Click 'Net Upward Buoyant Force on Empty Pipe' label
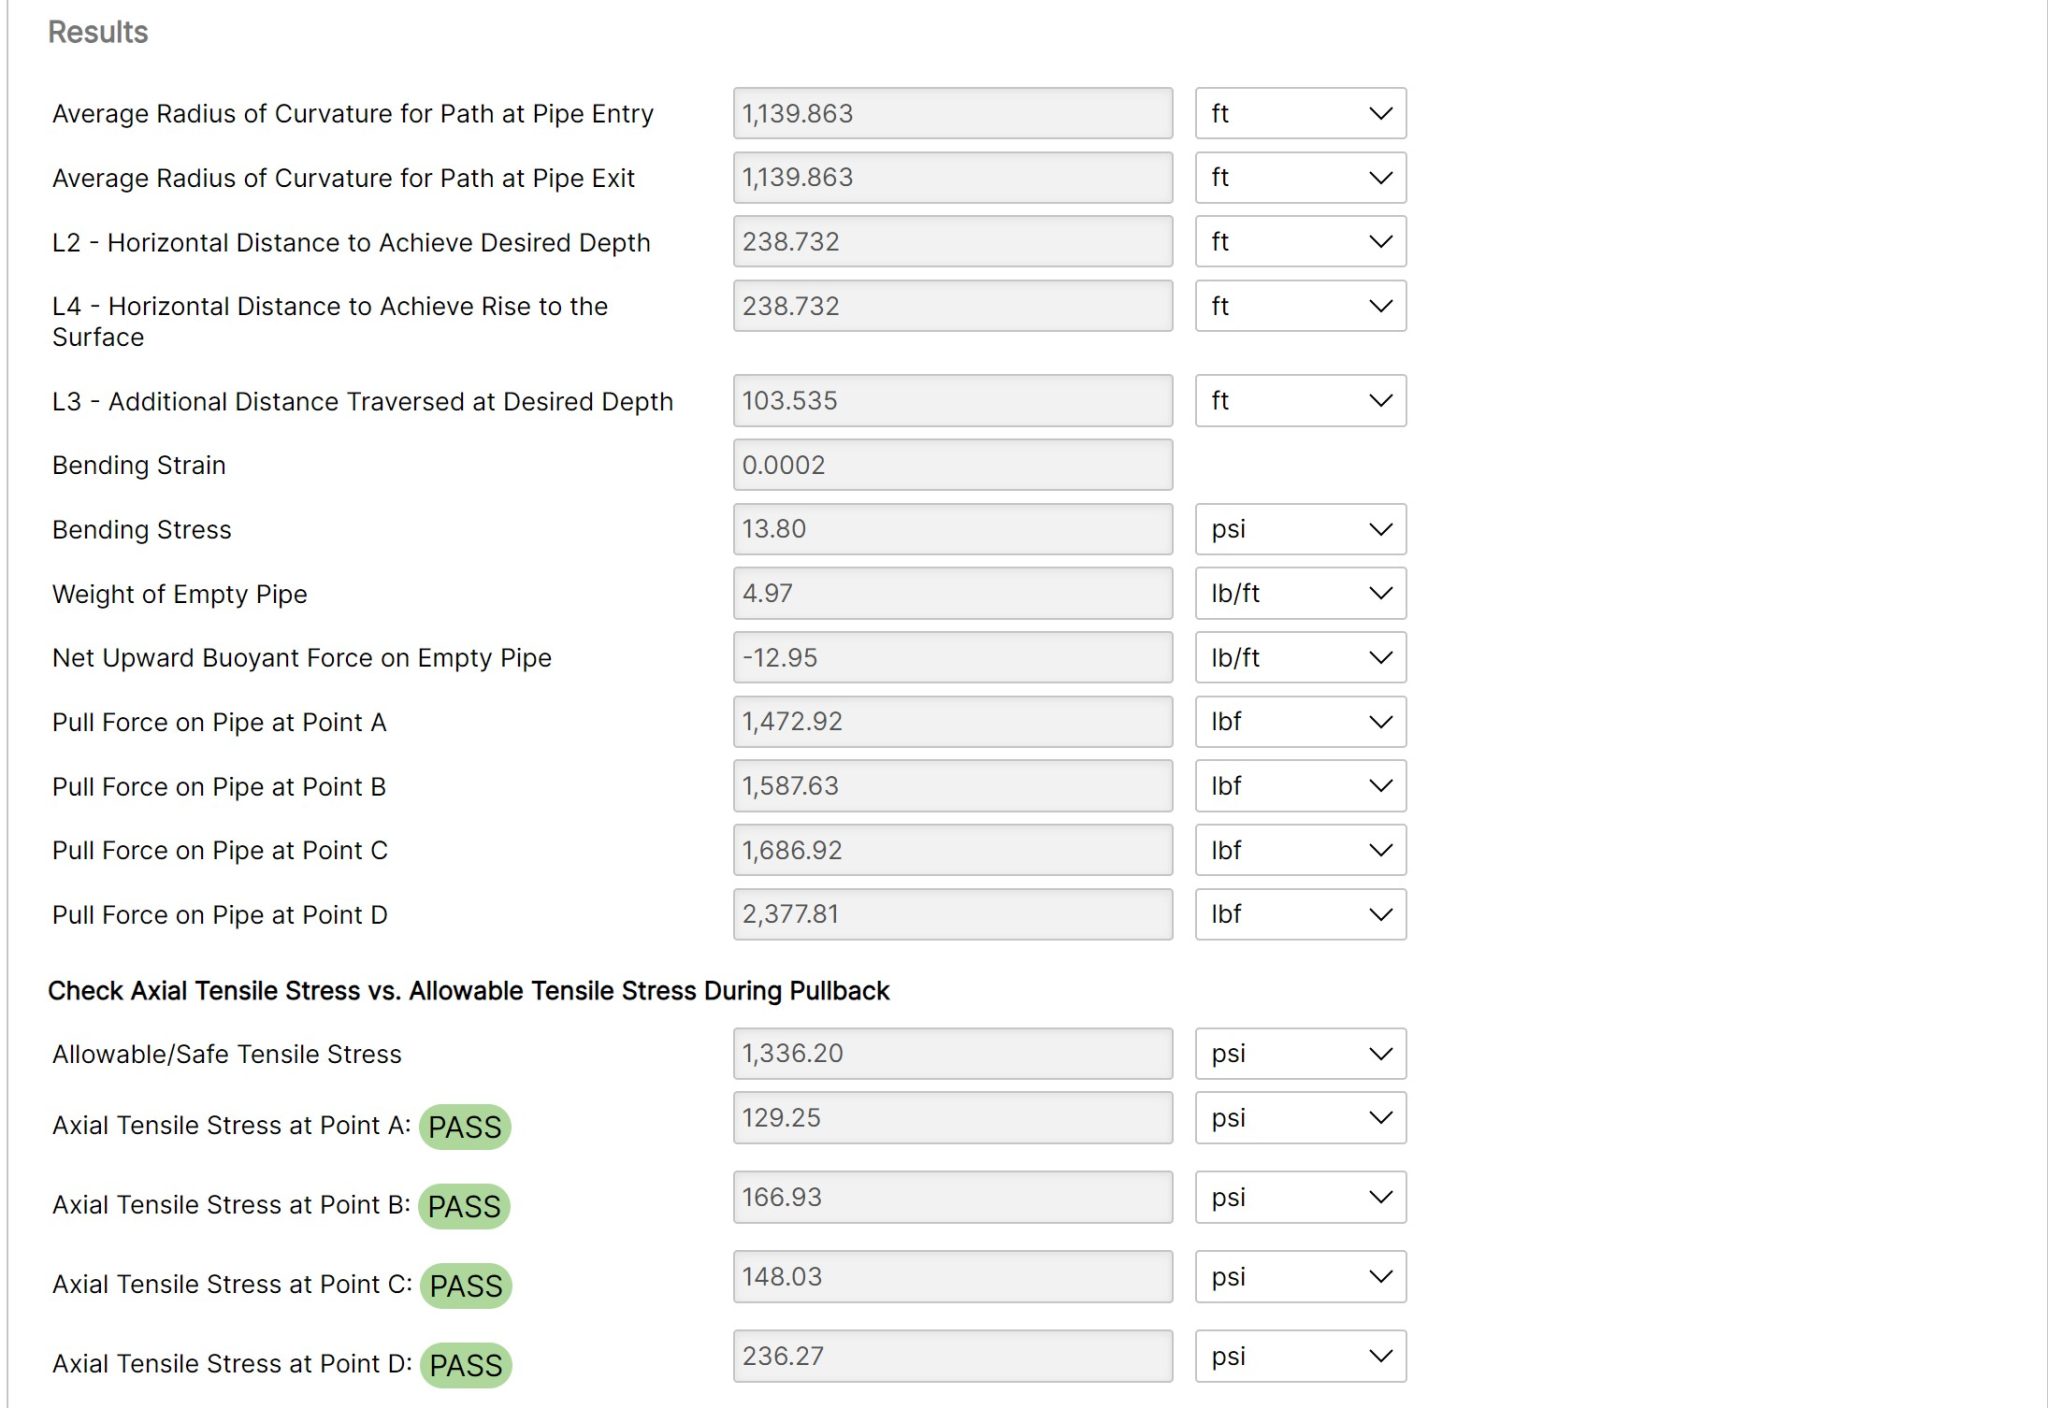Image resolution: width=2048 pixels, height=1408 pixels. (x=302, y=657)
